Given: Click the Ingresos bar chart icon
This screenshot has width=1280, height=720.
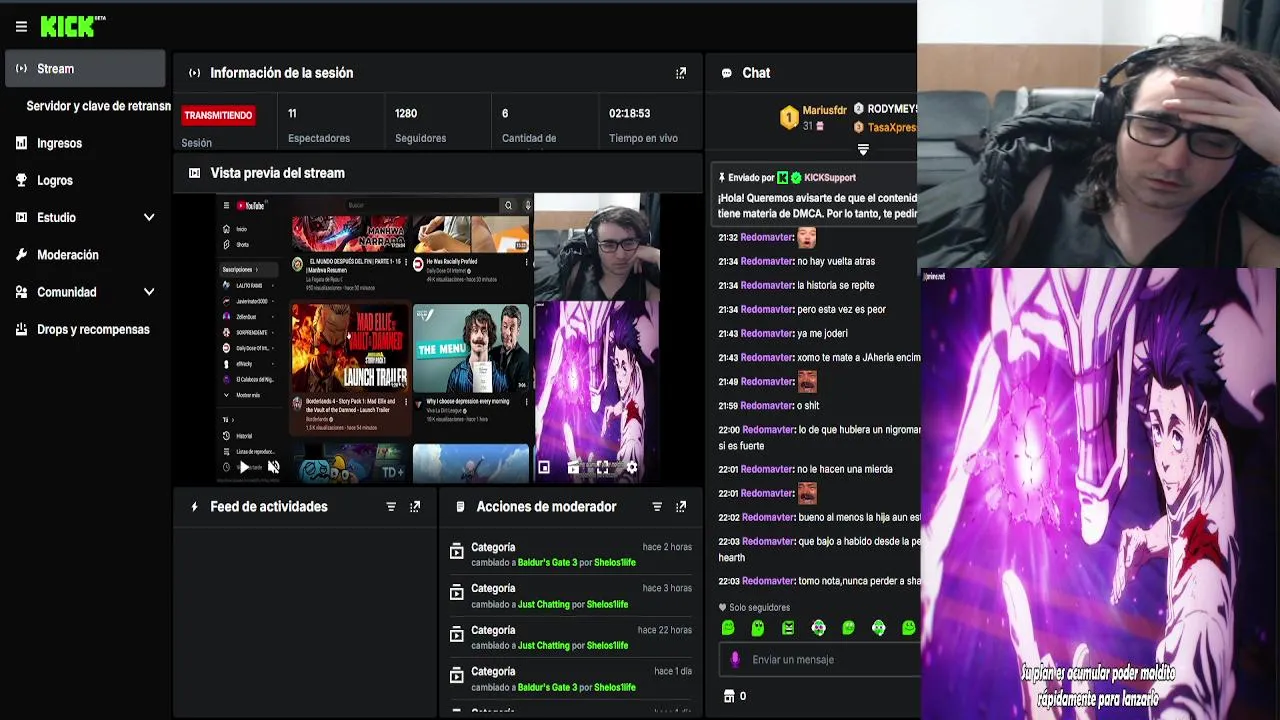Looking at the screenshot, I should click(21, 143).
